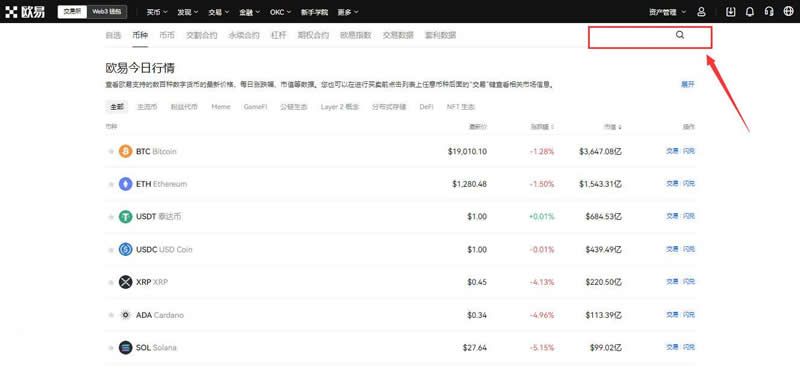
Task: Switch to 永续合约 tab
Action: coord(244,35)
